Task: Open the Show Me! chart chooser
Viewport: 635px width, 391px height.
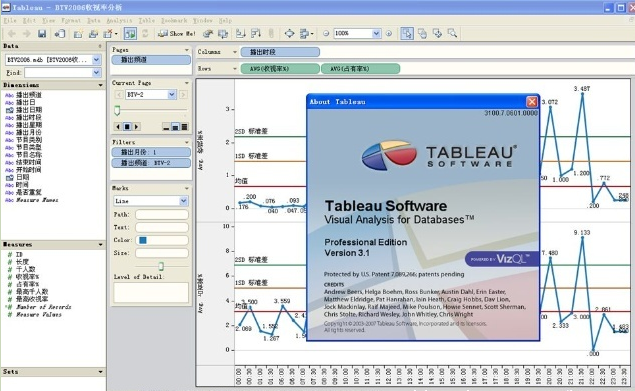Action: point(177,34)
